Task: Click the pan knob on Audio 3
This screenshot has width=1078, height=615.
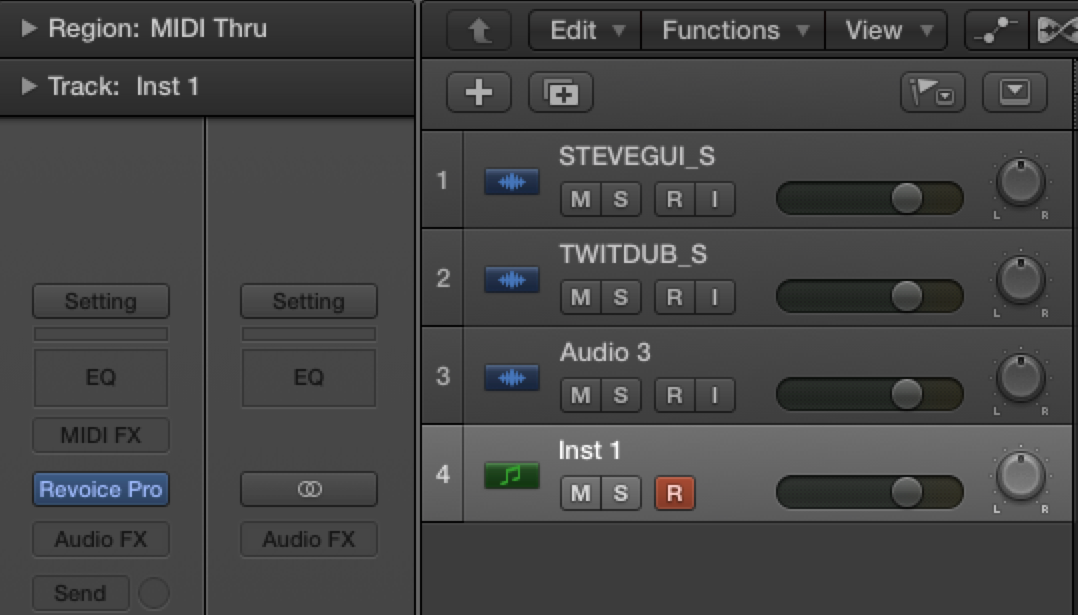Action: click(1019, 378)
